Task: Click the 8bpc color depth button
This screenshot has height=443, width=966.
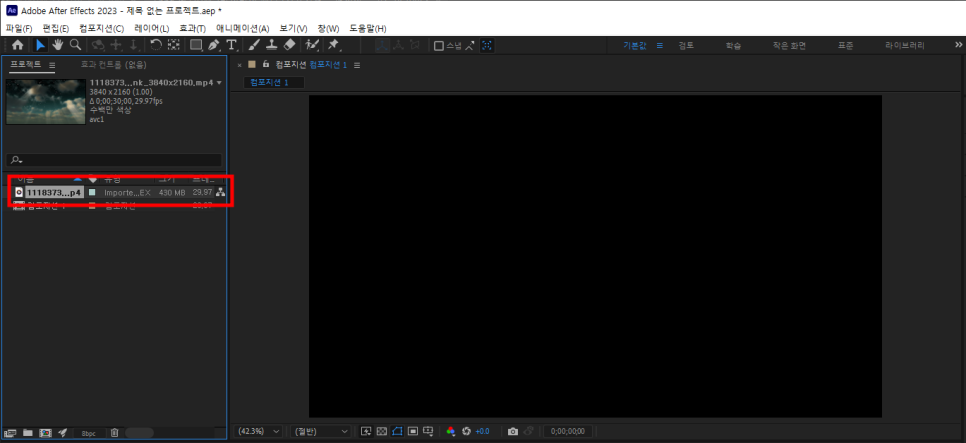Action: tap(89, 433)
